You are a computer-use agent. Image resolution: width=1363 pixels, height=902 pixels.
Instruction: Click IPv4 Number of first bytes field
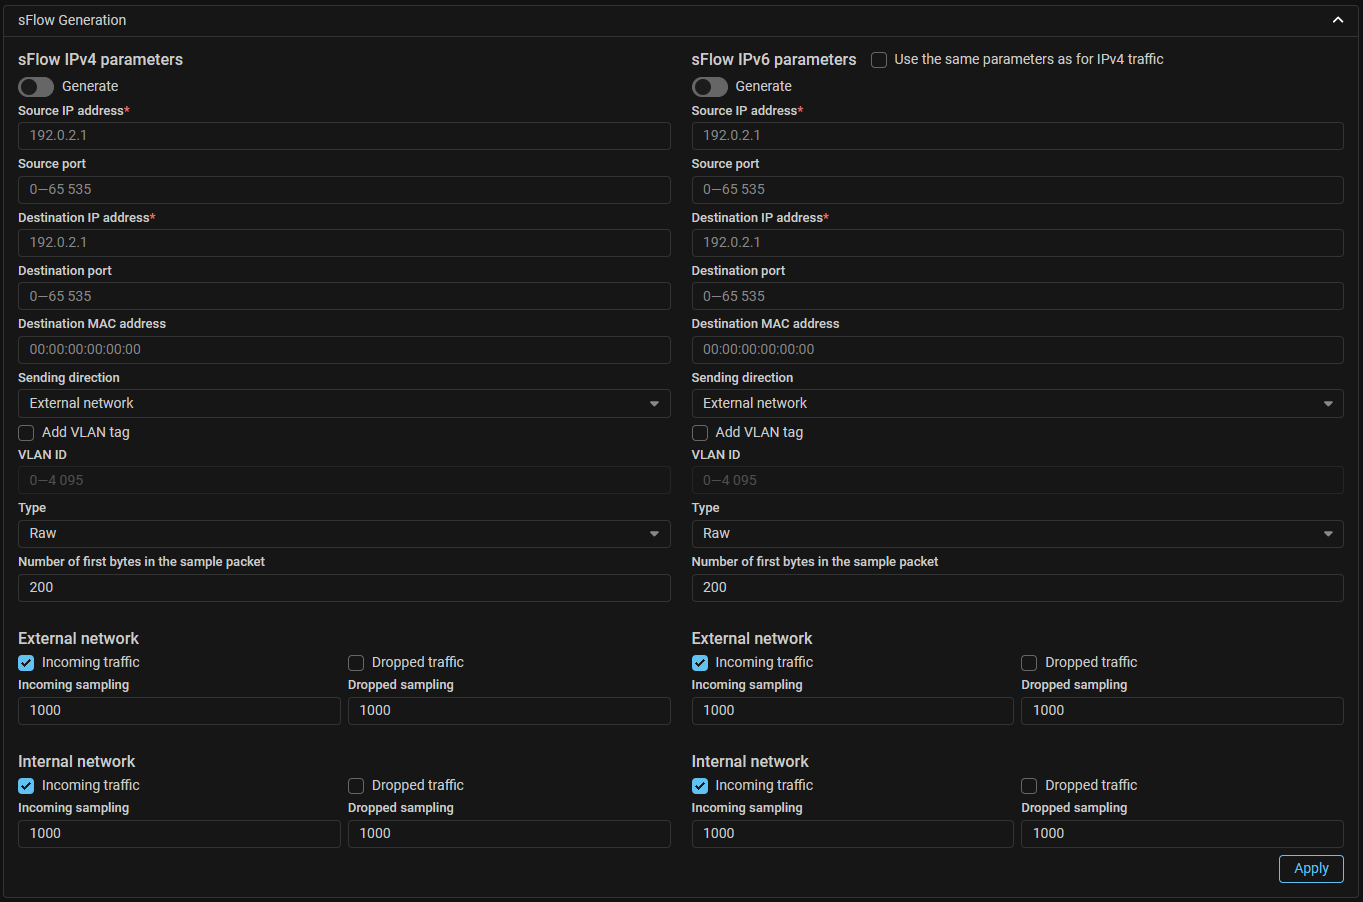pyautogui.click(x=344, y=588)
